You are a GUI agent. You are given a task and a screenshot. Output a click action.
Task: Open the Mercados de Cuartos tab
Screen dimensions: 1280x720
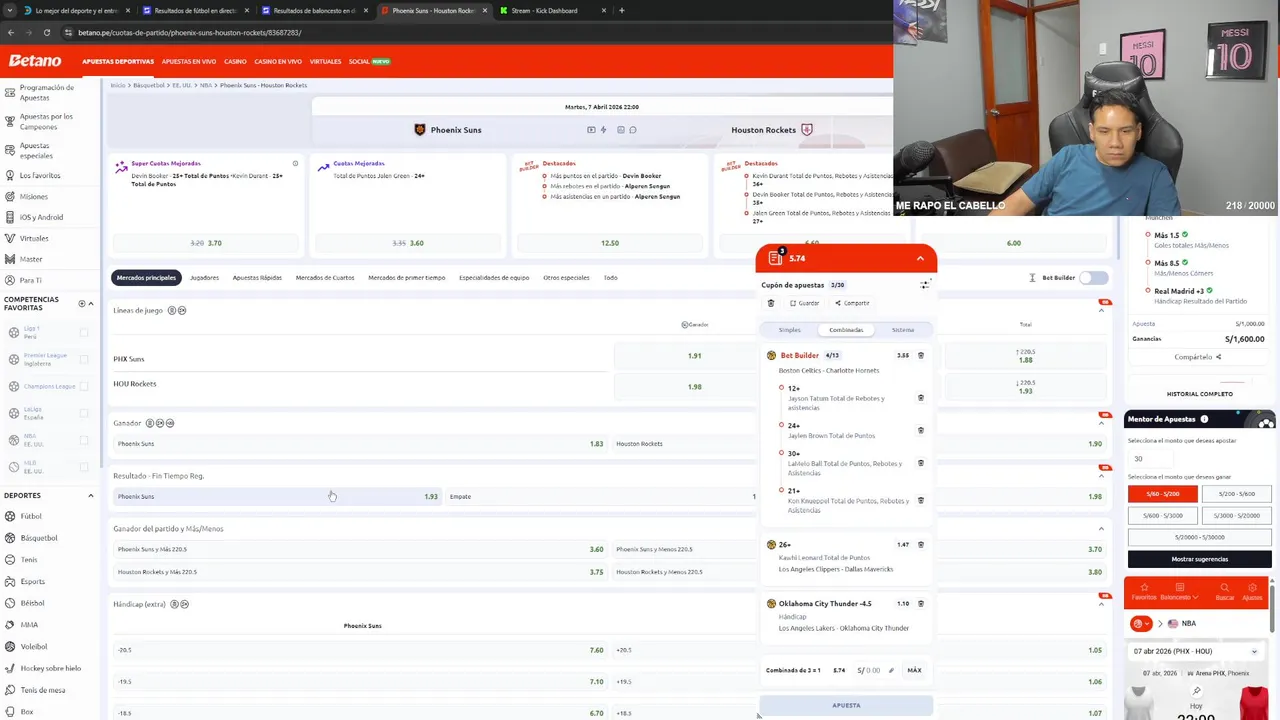point(325,278)
